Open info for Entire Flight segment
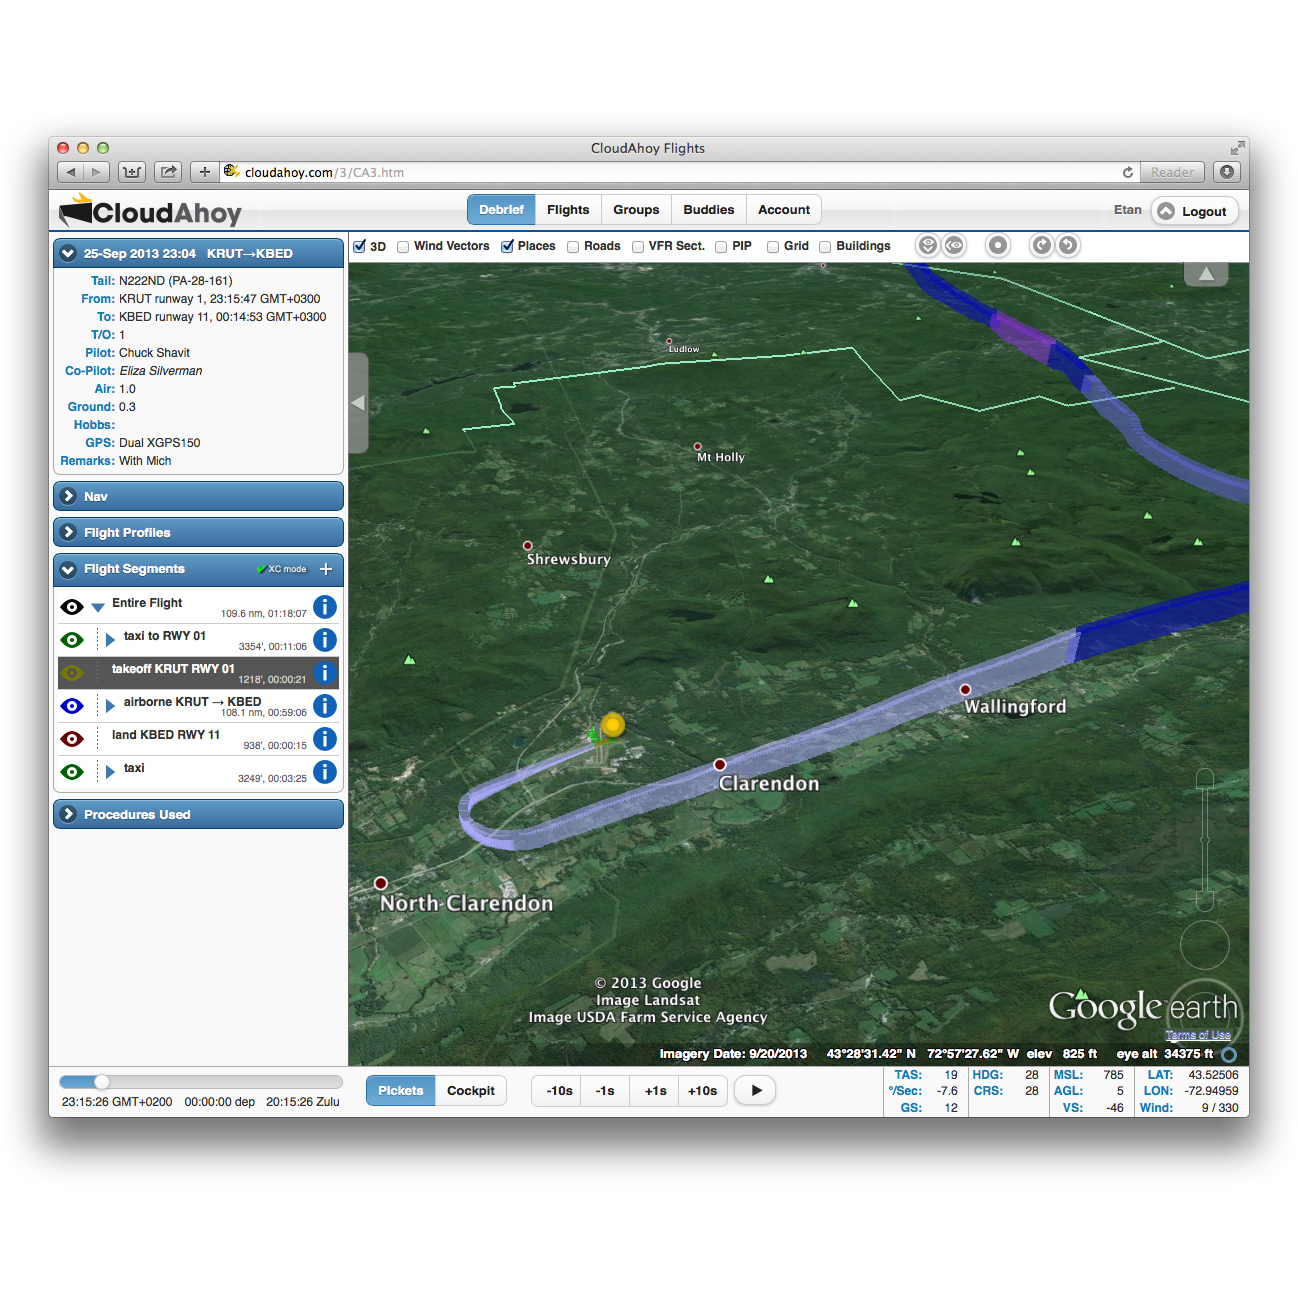This screenshot has height=1298, width=1298. [325, 607]
